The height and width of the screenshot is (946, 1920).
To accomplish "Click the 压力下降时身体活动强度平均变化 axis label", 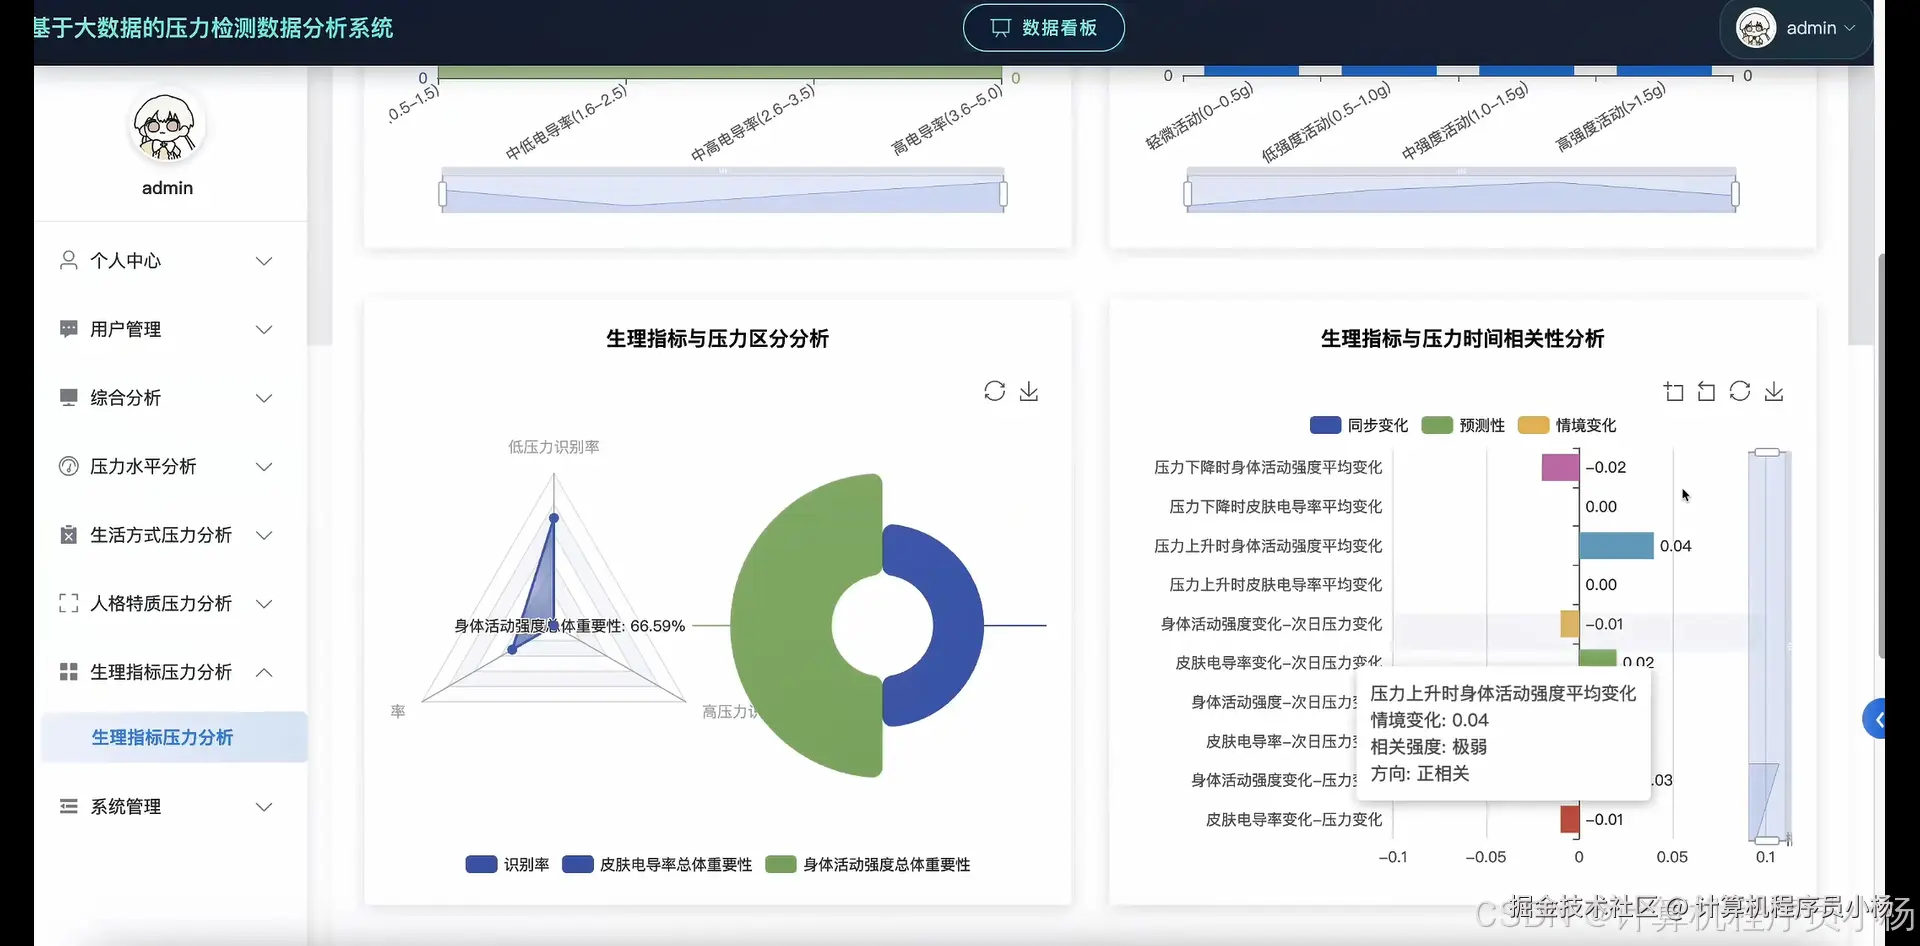I will pyautogui.click(x=1268, y=467).
